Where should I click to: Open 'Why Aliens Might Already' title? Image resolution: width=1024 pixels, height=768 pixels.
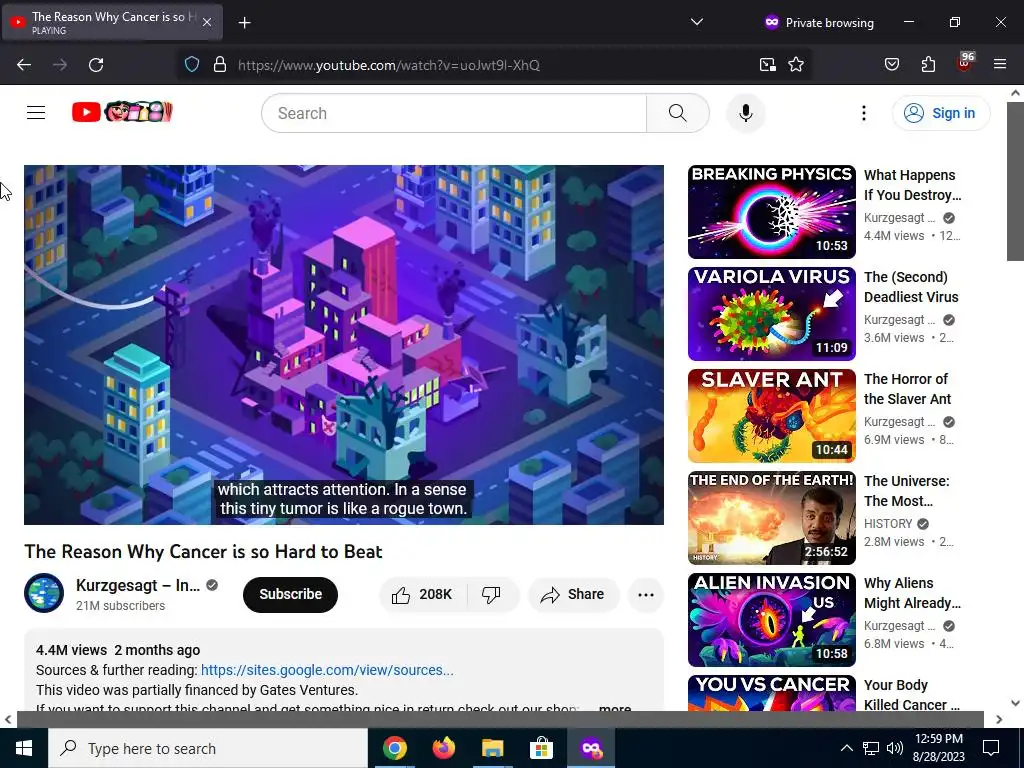pos(912,592)
